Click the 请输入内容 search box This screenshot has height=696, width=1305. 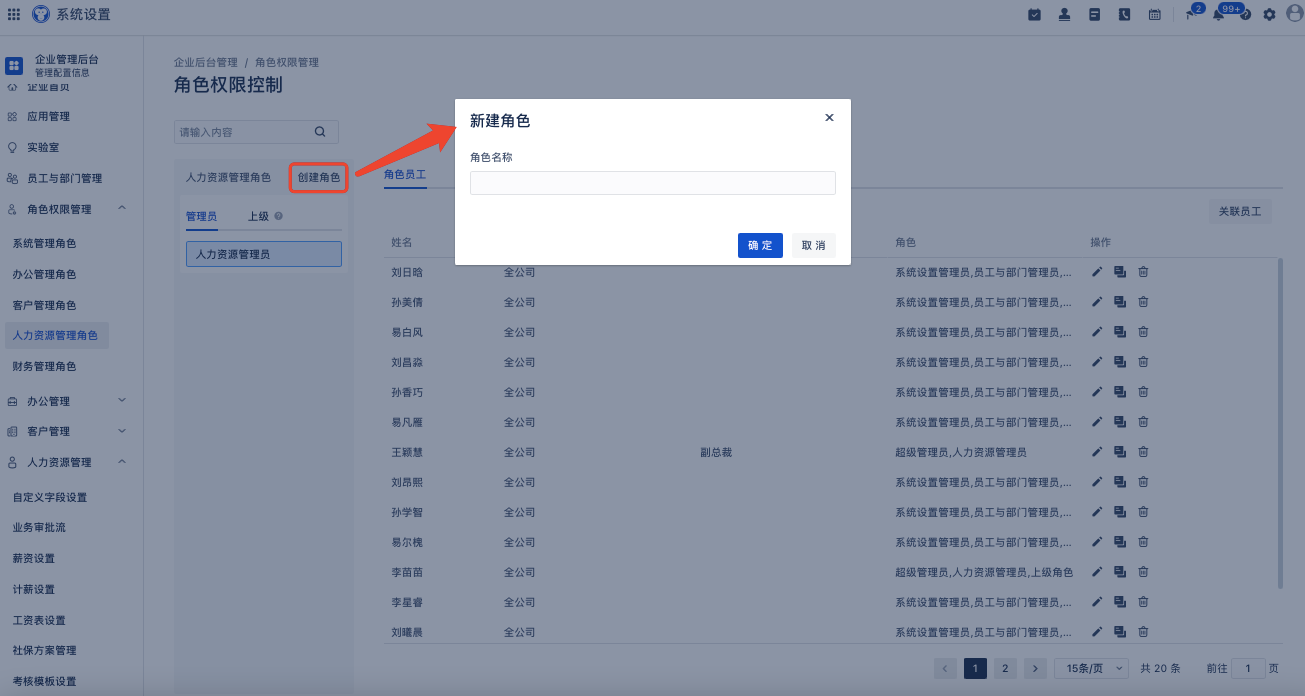pyautogui.click(x=256, y=131)
